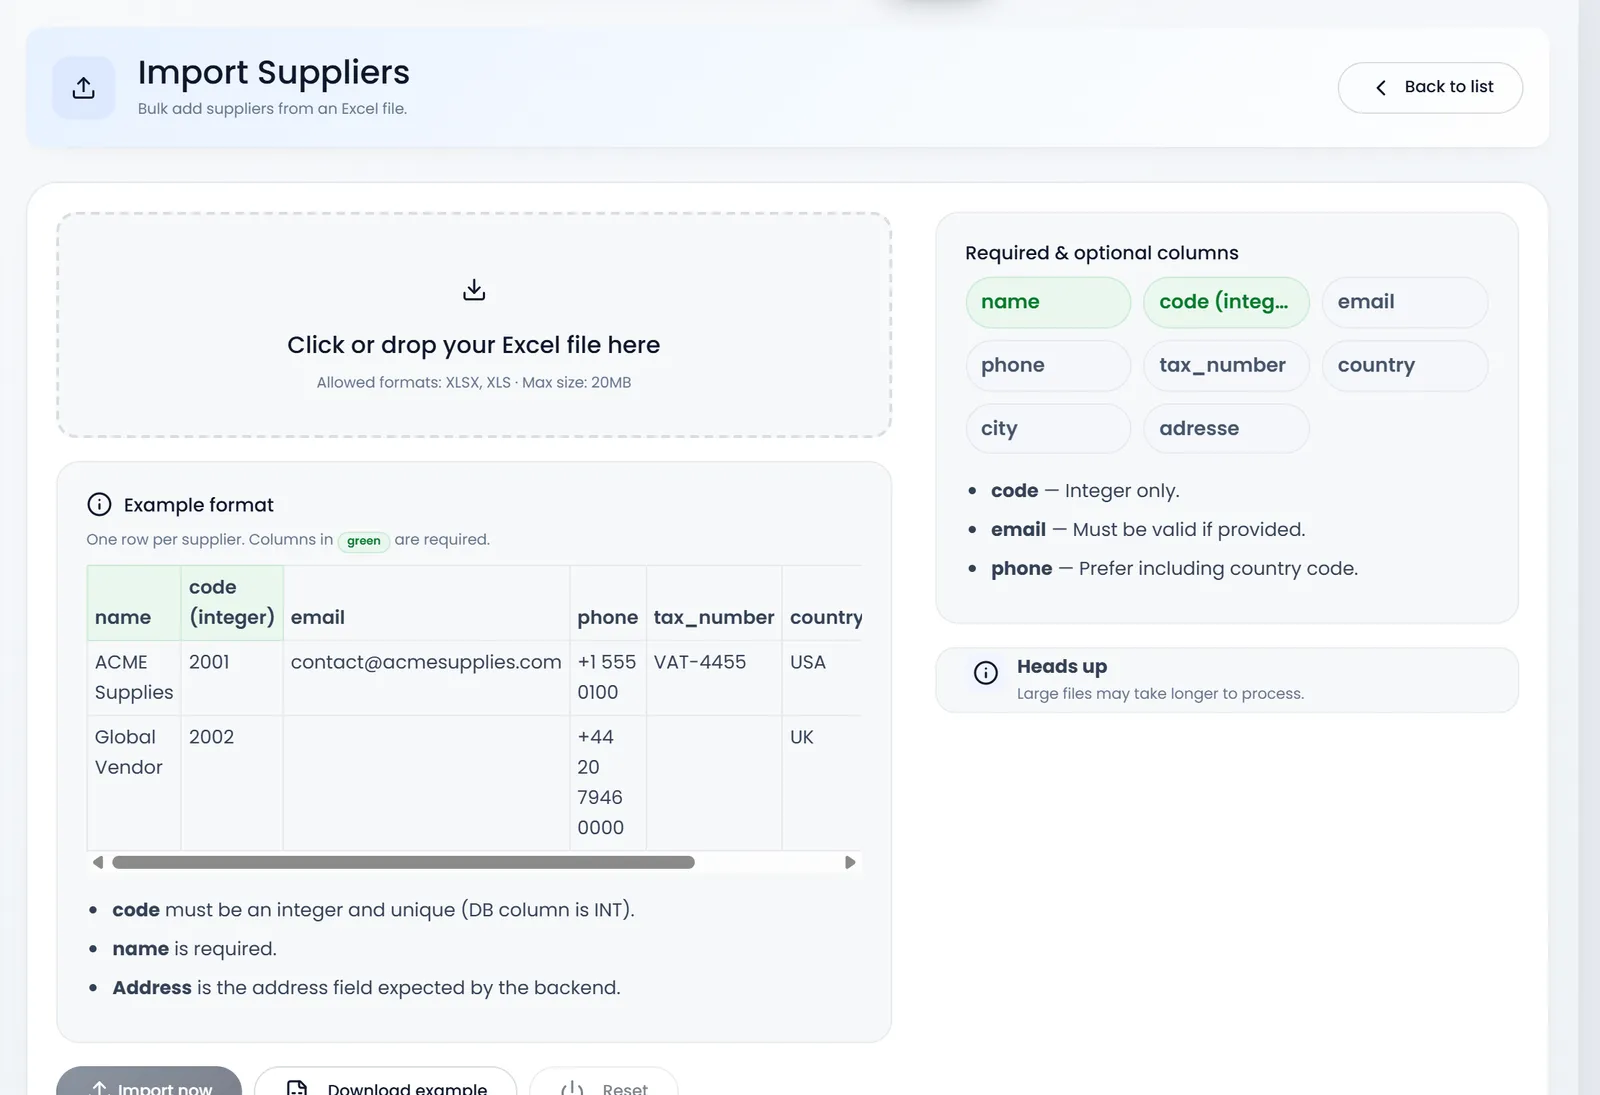Viewport: 1600px width, 1095px height.
Task: Select the city column chip
Action: point(1048,428)
